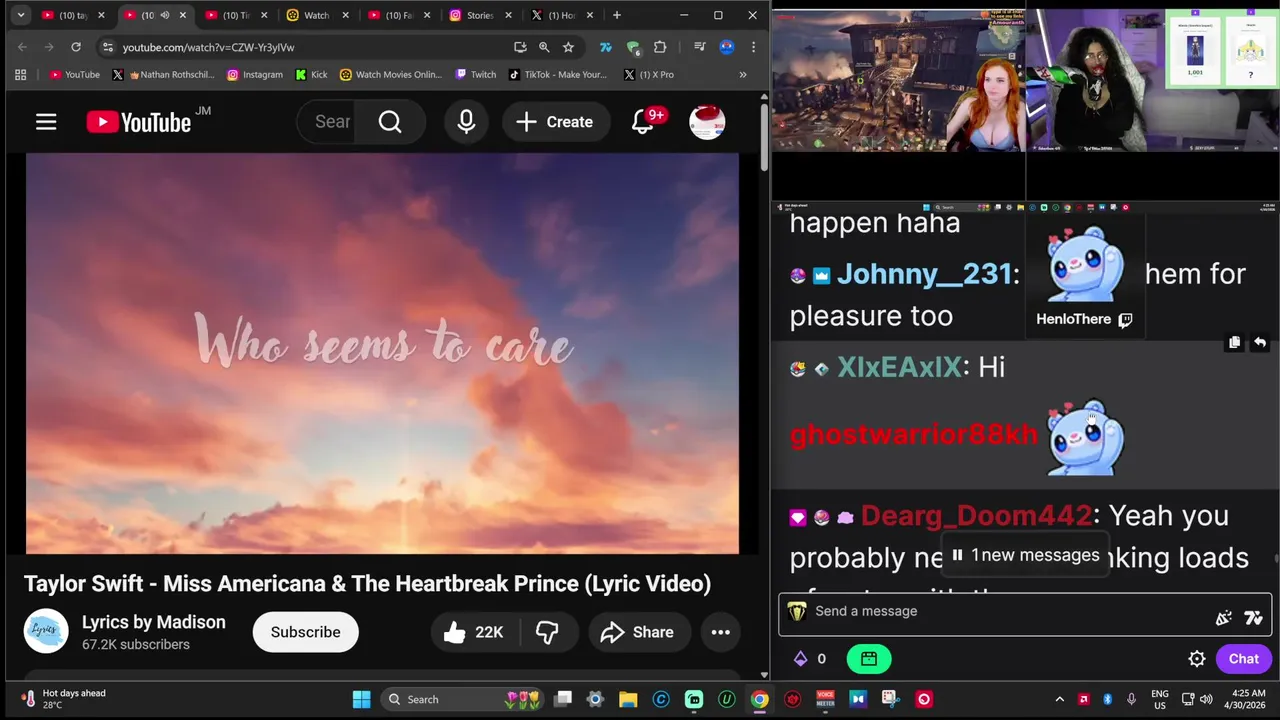Open the Twitch bookmark

(x=475, y=74)
